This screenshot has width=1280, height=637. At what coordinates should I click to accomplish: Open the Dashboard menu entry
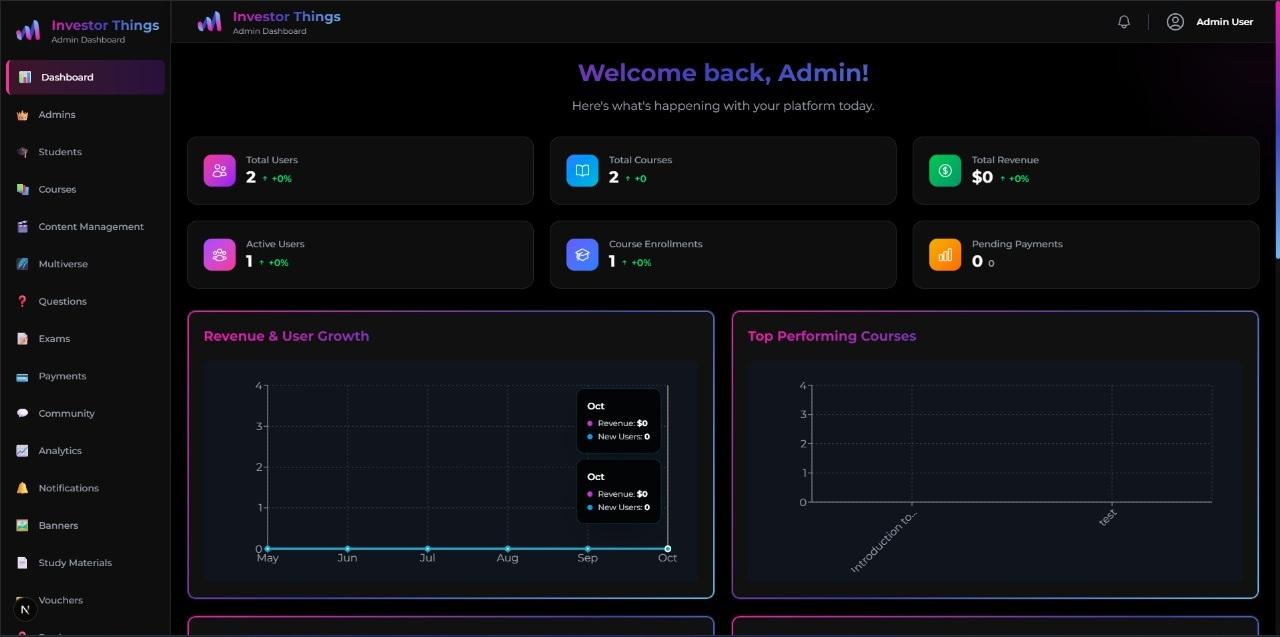point(67,77)
